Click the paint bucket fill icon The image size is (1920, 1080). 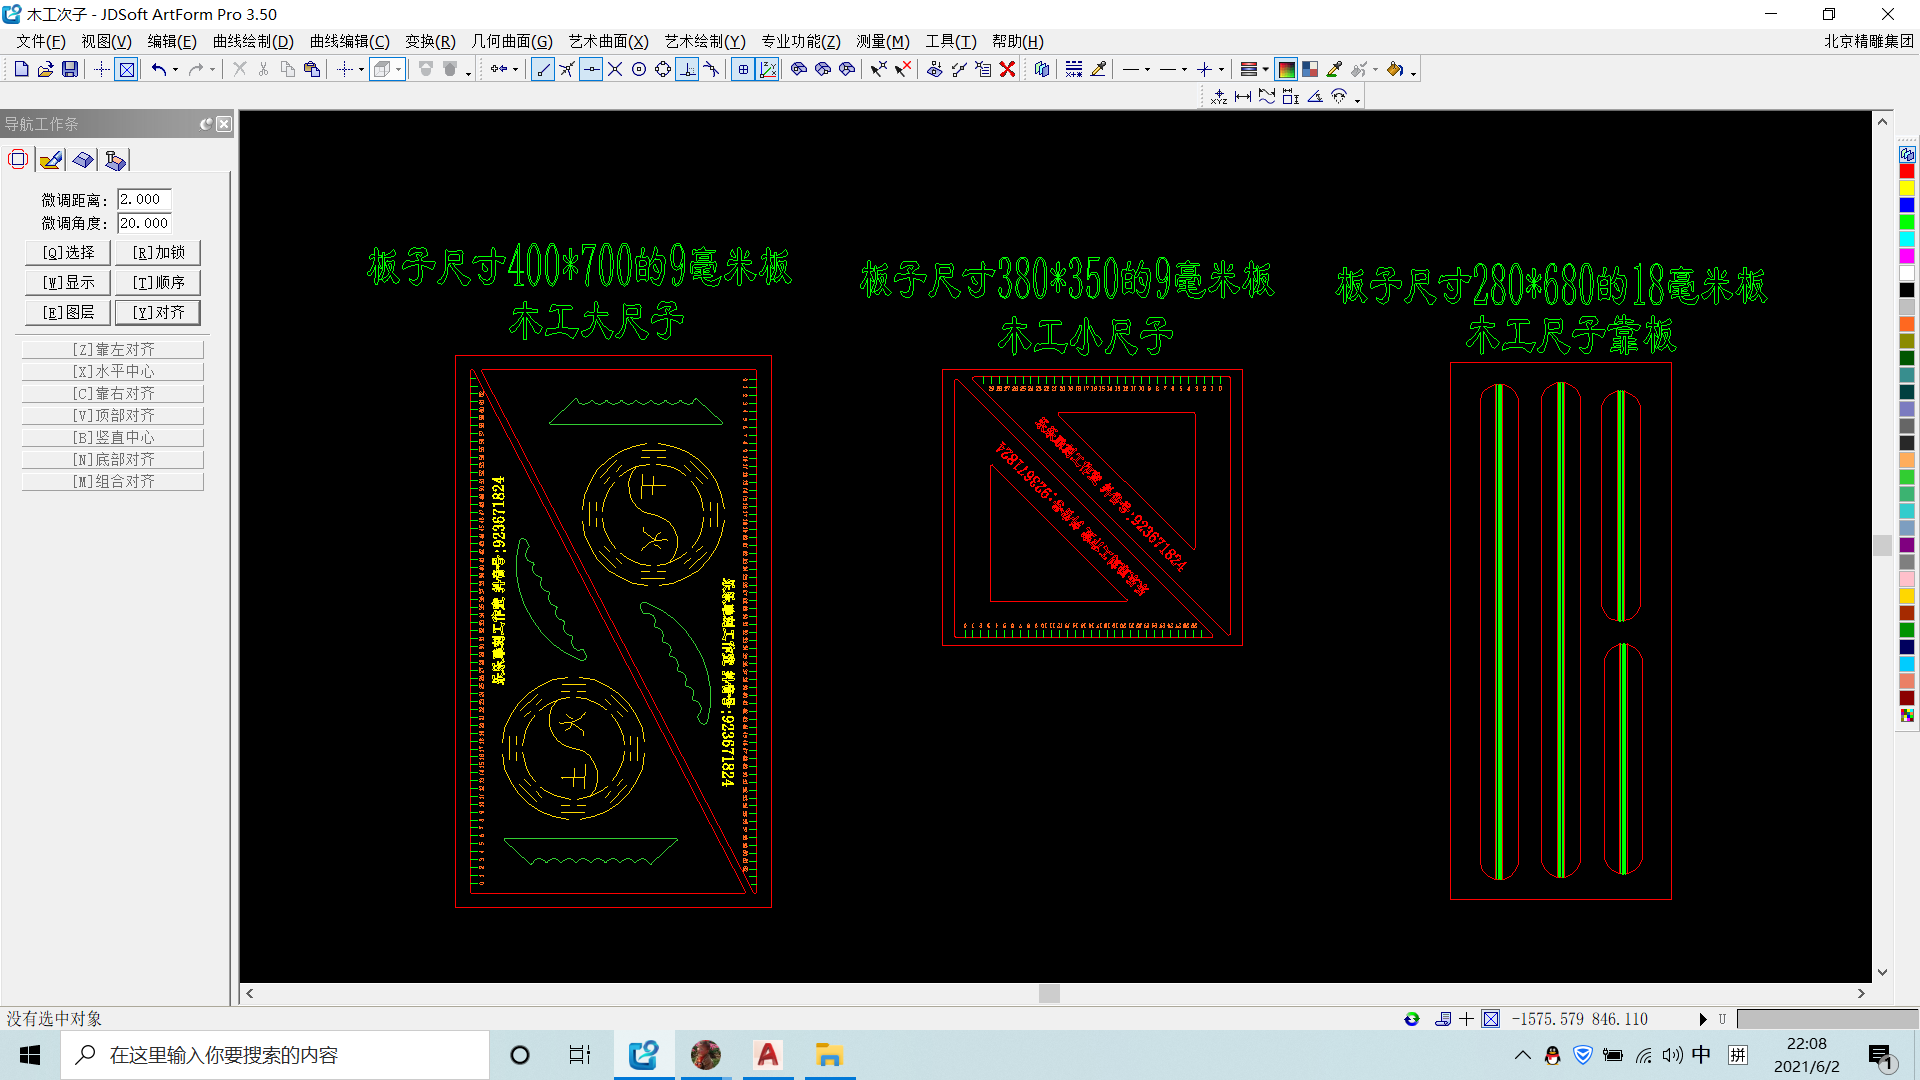point(1394,69)
